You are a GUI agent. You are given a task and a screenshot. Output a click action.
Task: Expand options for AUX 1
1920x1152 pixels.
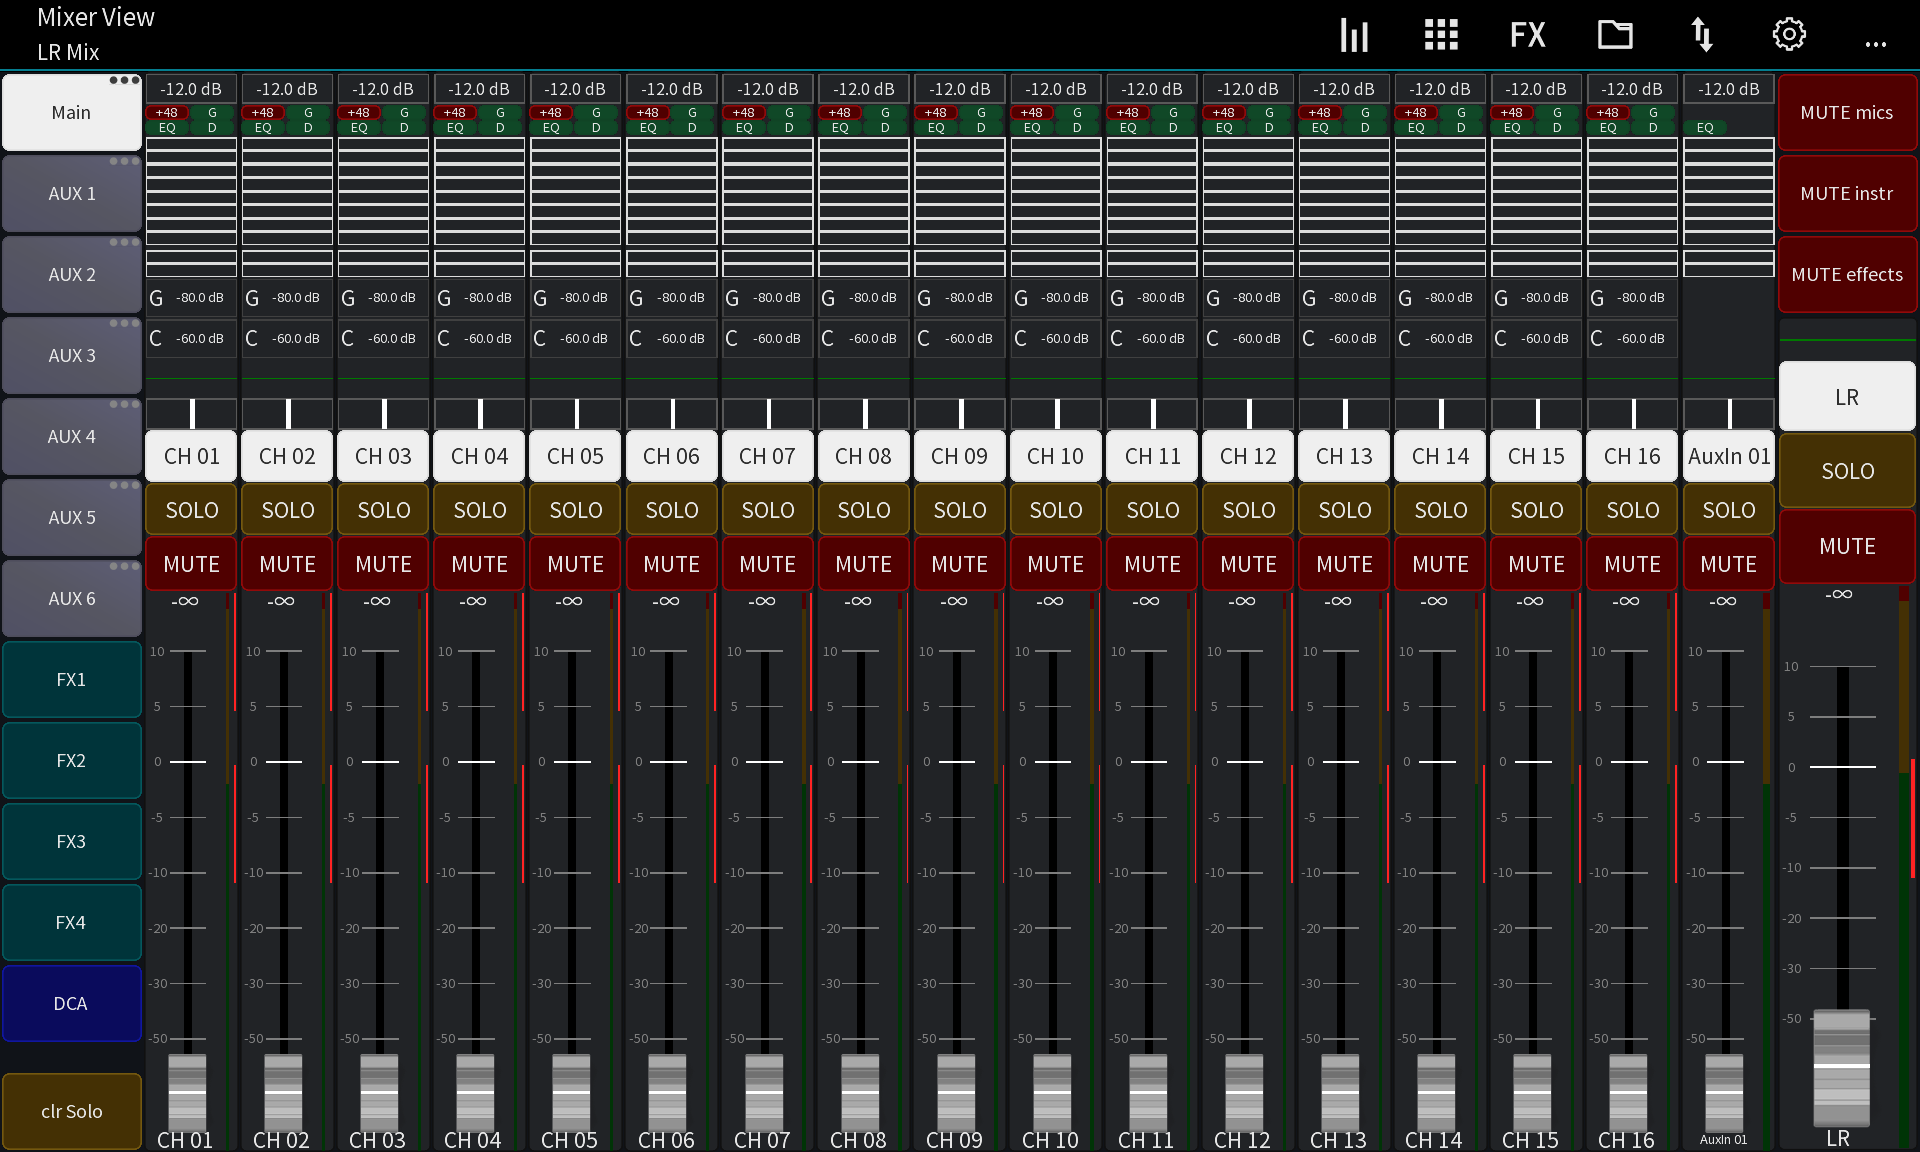pos(125,161)
